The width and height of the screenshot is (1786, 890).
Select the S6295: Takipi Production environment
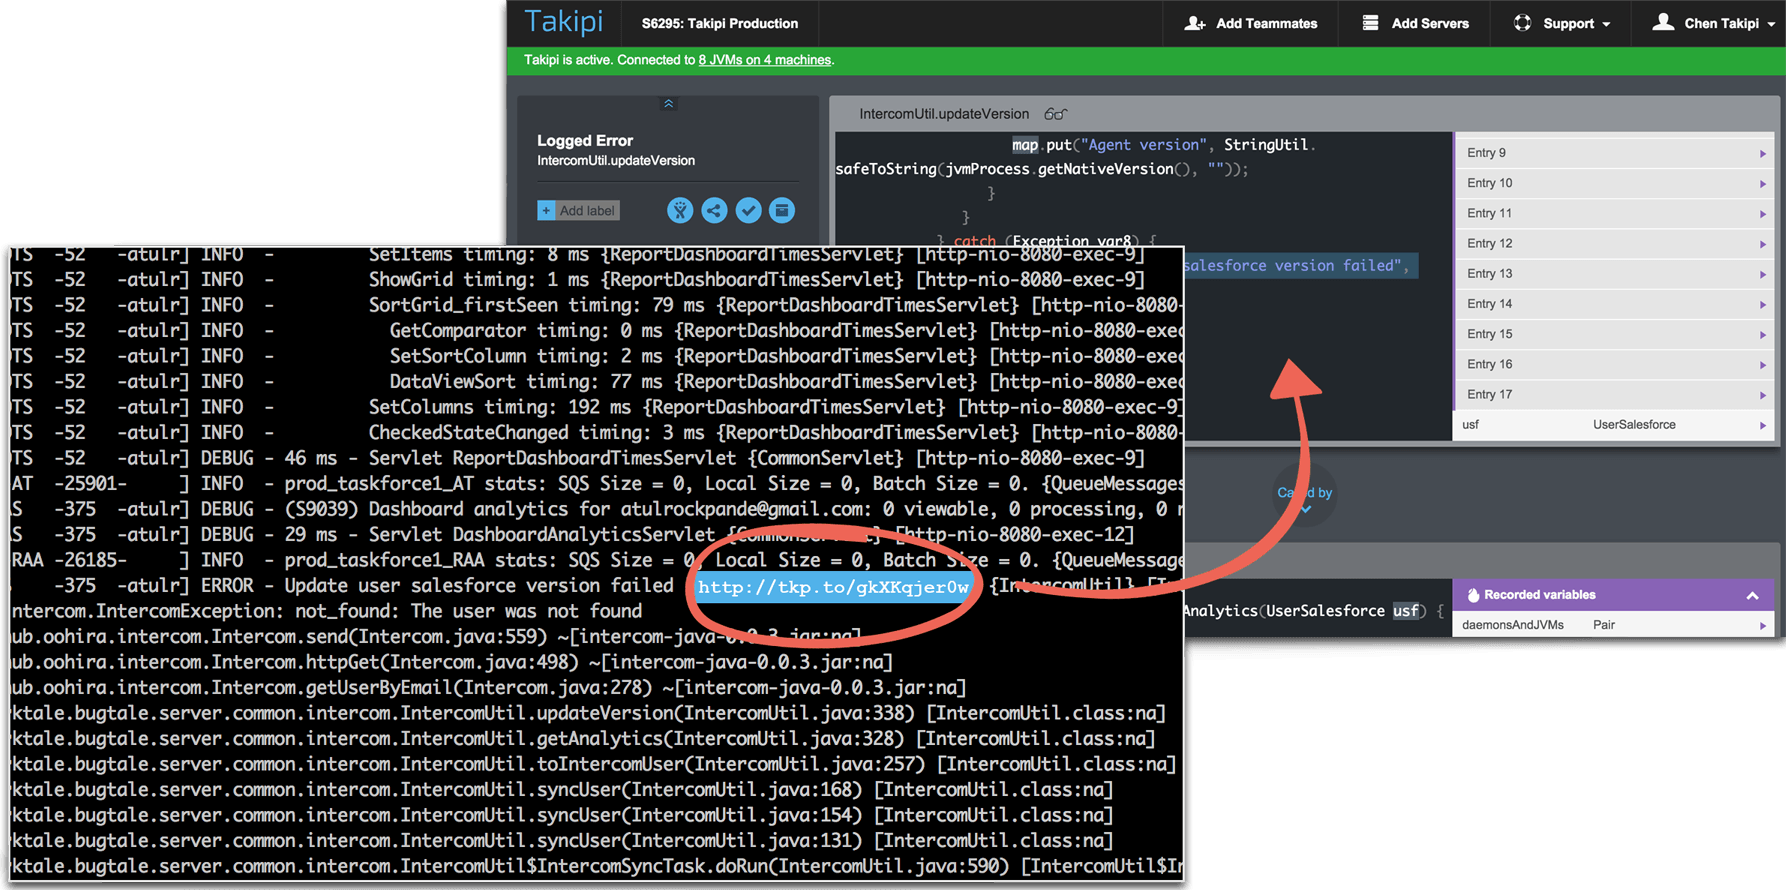[x=720, y=23]
